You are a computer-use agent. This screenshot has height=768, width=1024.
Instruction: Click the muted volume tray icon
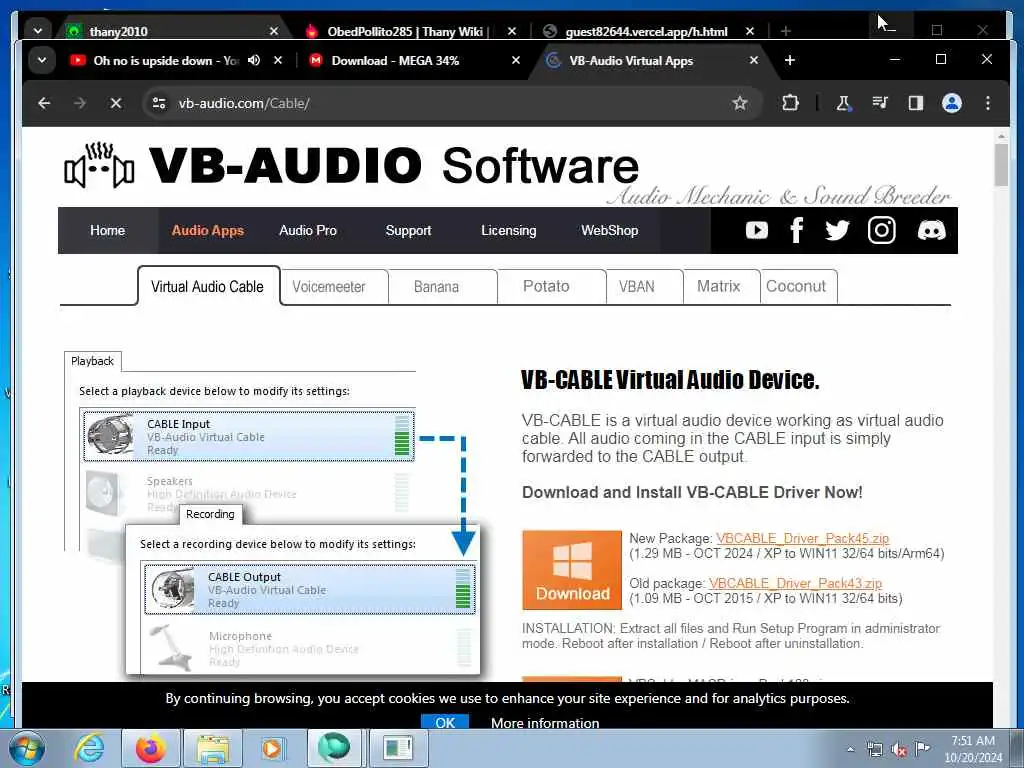(x=899, y=750)
